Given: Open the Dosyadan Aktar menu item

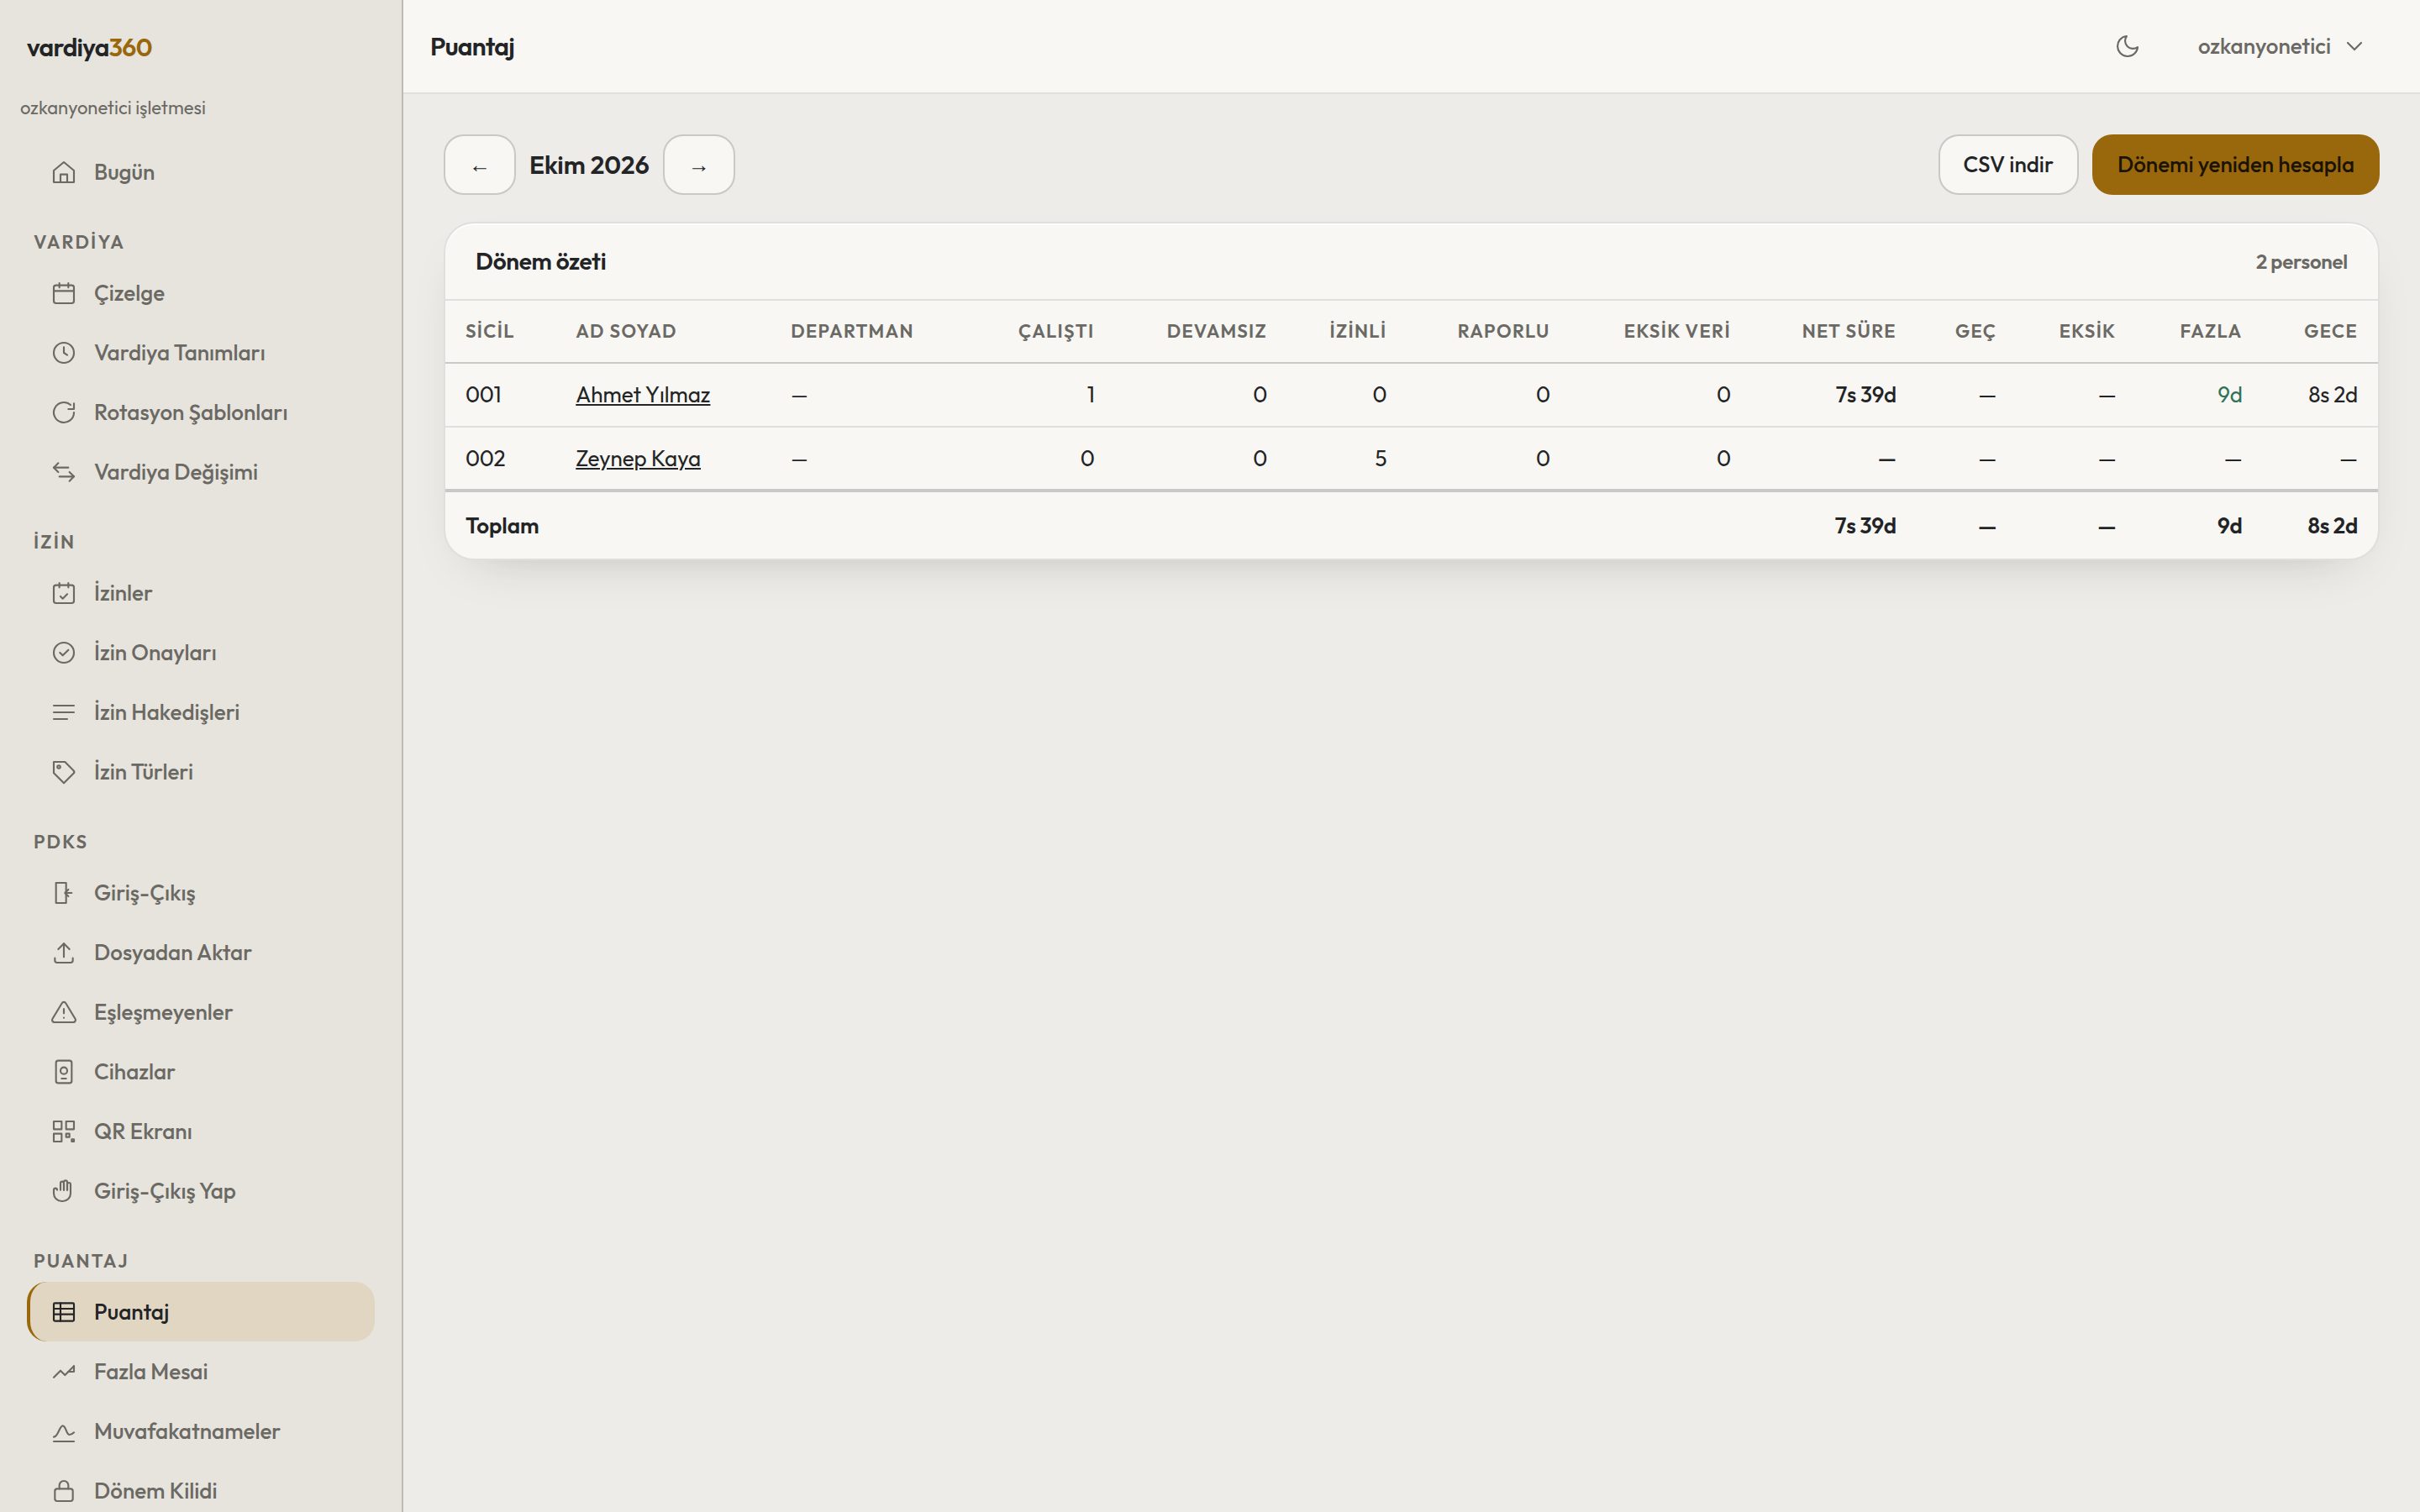Looking at the screenshot, I should (x=201, y=953).
